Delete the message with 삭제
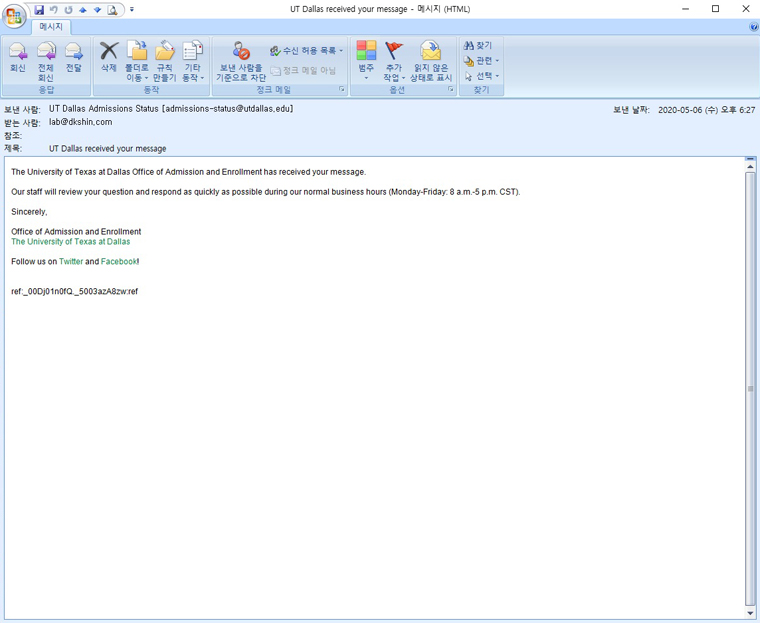Screen dimensions: 760x623 click(109, 57)
